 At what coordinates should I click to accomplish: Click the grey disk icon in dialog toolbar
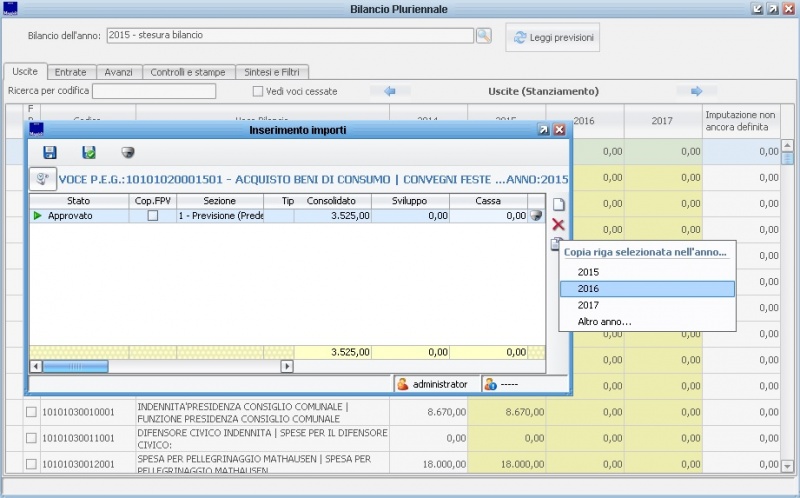pyautogui.click(x=127, y=152)
